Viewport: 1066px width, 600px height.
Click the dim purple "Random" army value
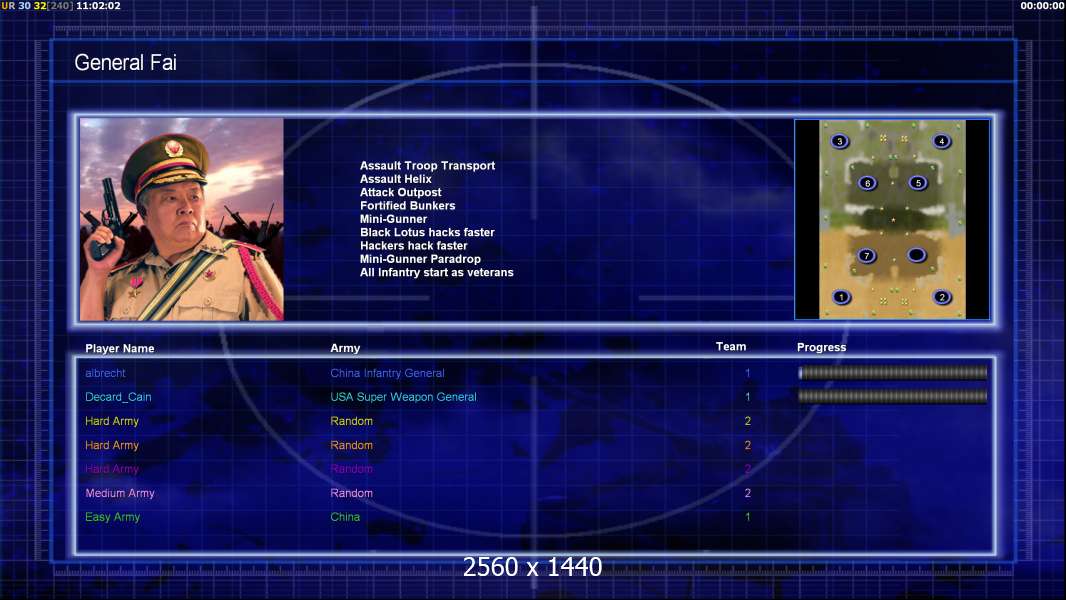(351, 469)
